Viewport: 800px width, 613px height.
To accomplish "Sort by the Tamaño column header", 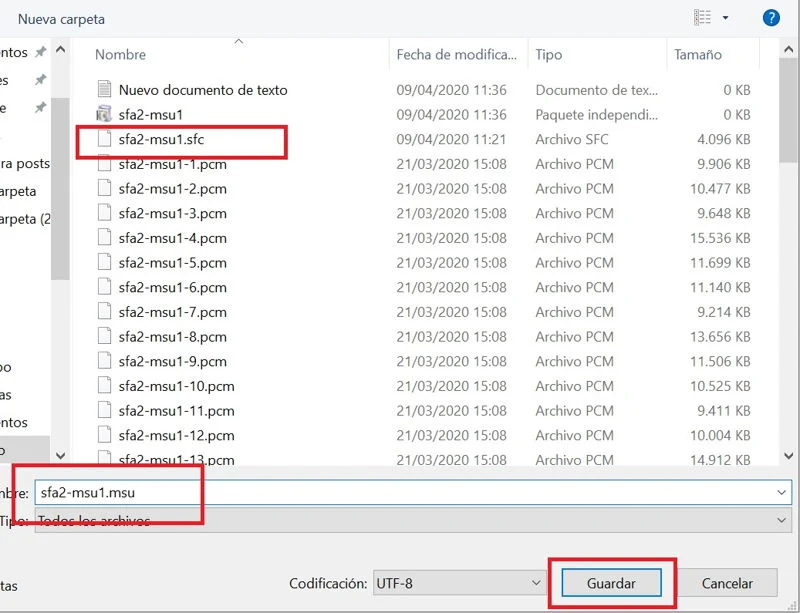I will tap(698, 55).
